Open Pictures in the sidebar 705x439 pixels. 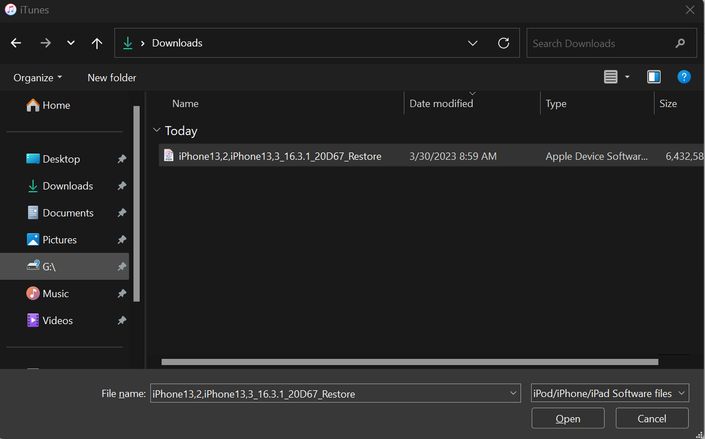point(52,240)
